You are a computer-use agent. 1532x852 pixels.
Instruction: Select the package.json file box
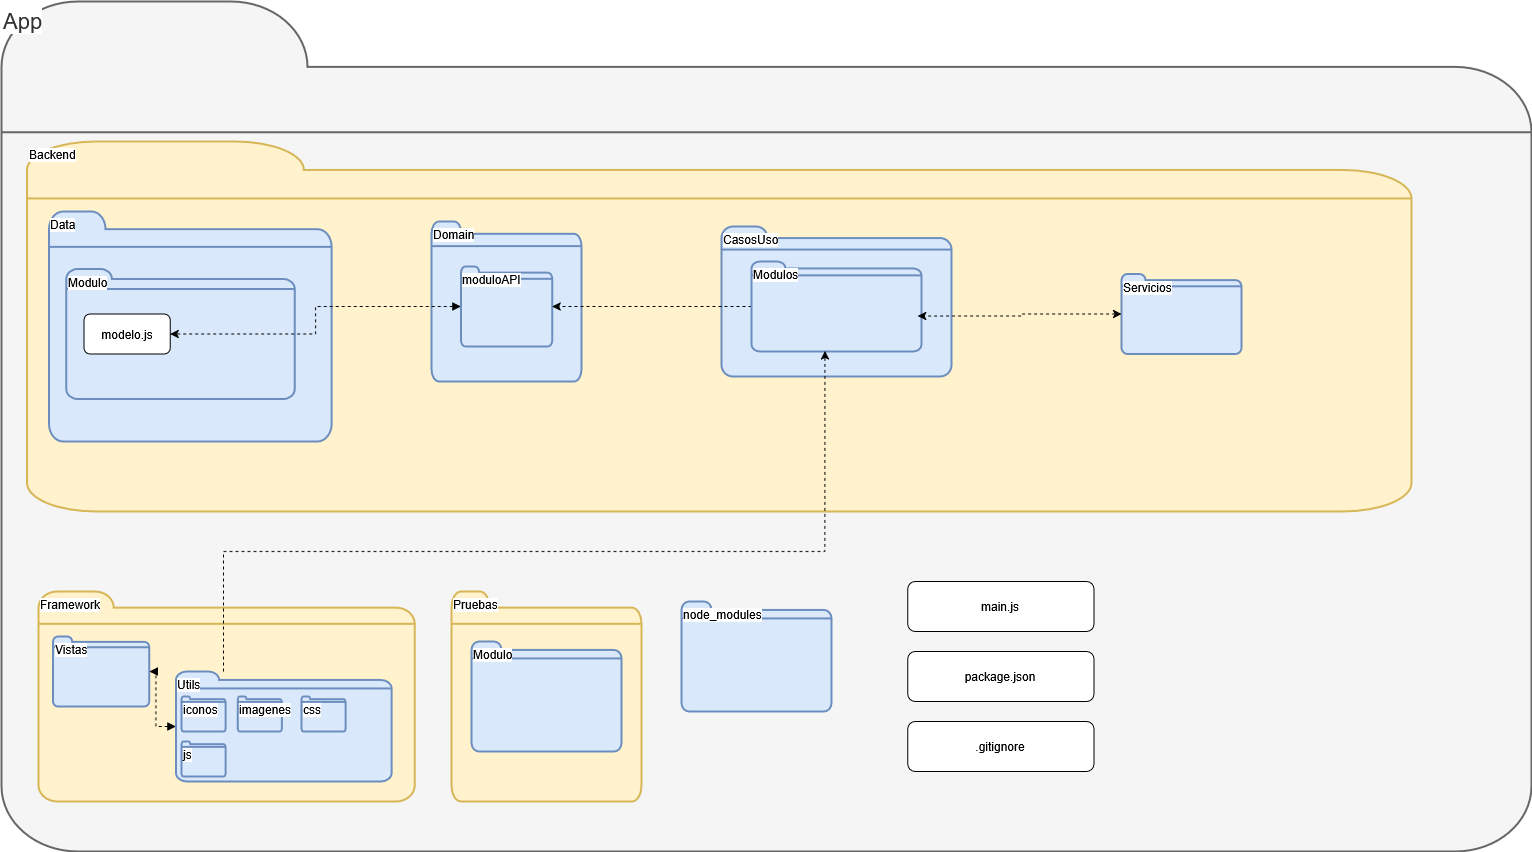click(x=1000, y=676)
